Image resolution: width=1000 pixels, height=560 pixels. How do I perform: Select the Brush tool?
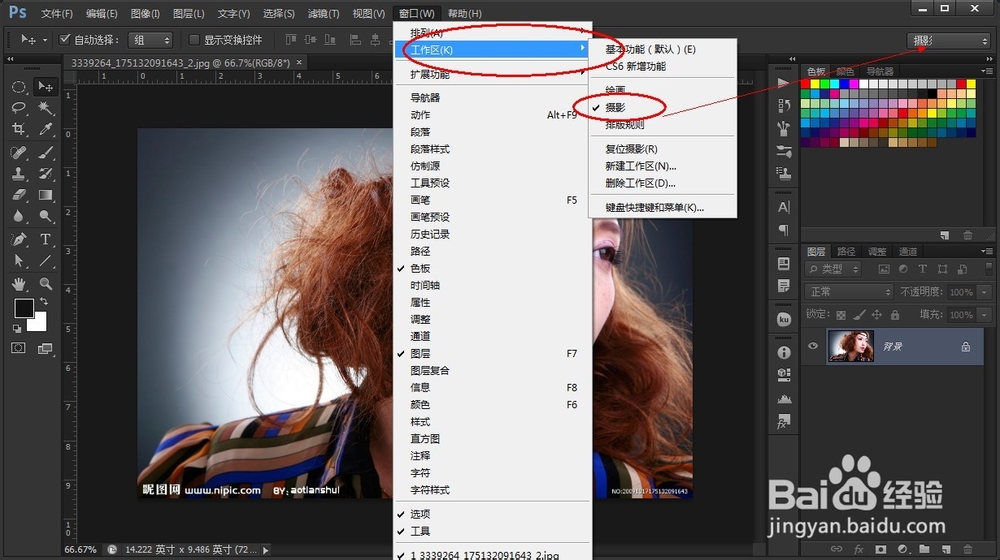point(45,152)
